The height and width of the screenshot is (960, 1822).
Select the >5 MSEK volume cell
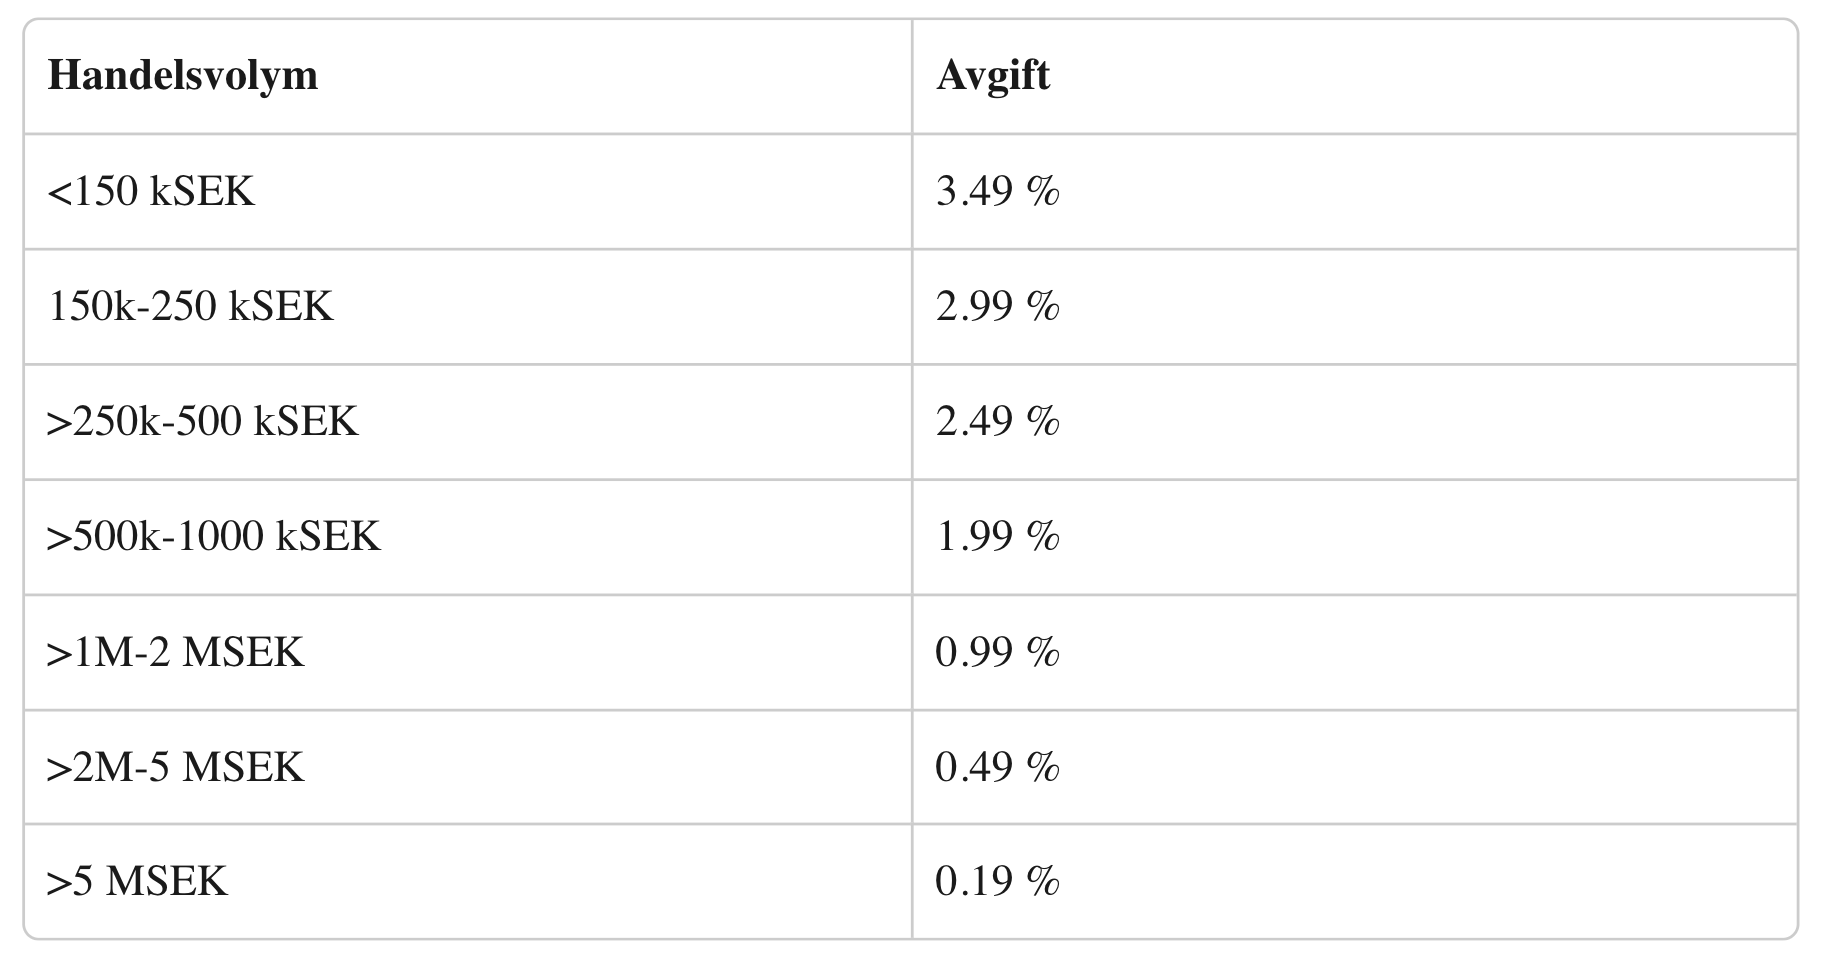[137, 881]
